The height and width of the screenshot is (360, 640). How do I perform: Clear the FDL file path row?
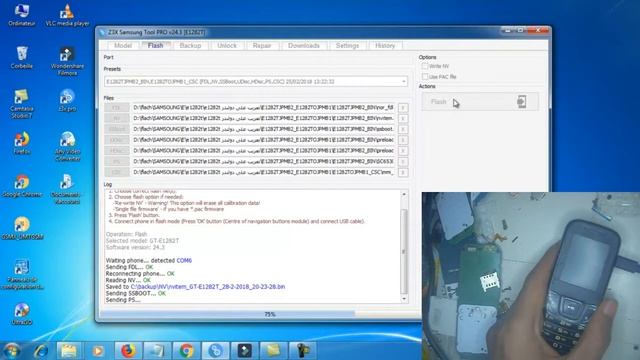(x=403, y=107)
